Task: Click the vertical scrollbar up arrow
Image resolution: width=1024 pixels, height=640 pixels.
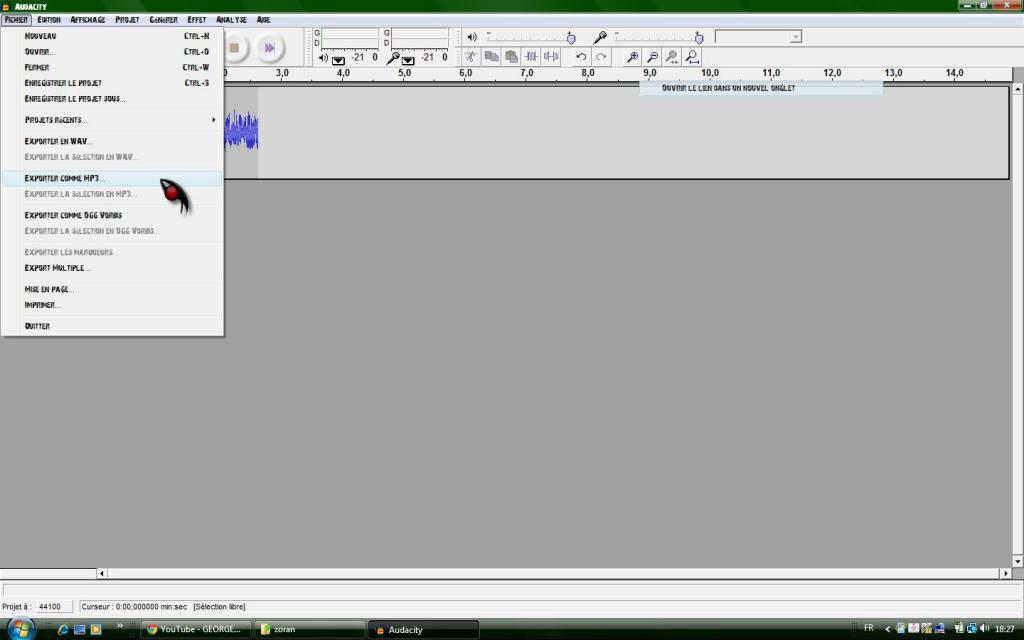Action: (x=1017, y=89)
